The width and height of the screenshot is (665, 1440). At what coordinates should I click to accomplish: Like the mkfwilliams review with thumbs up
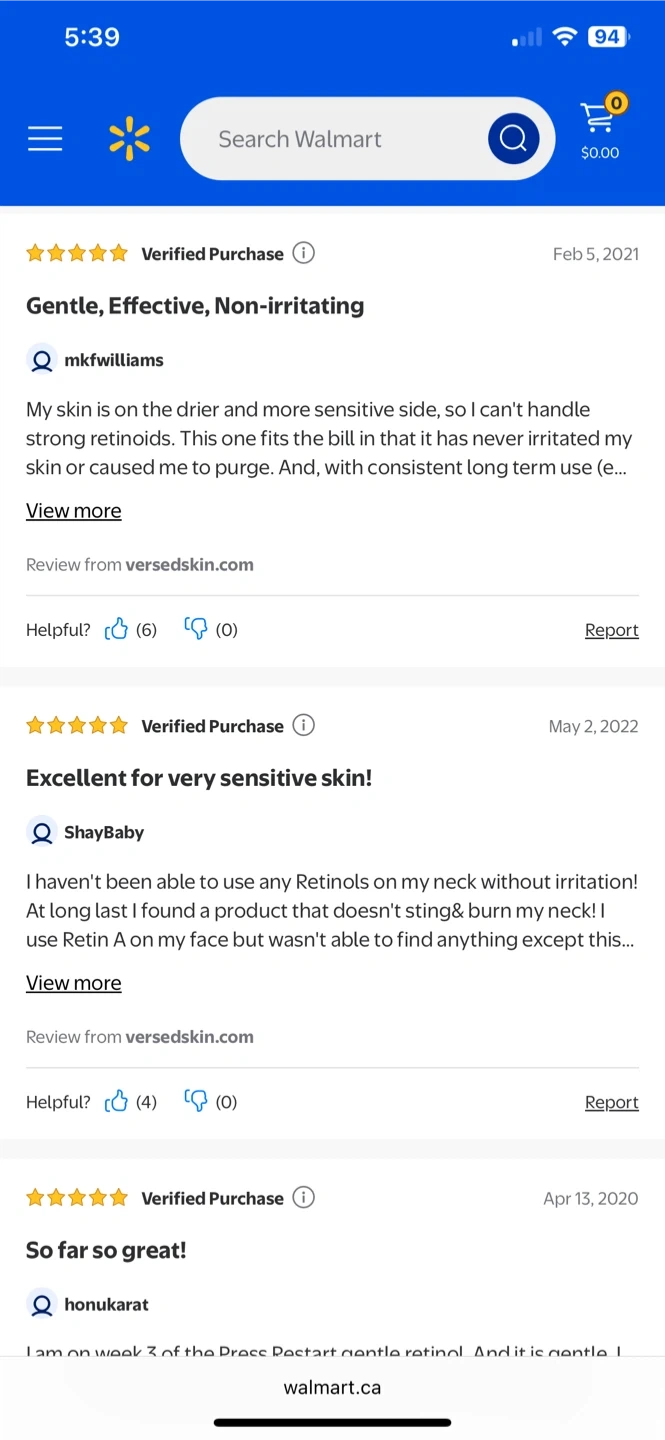(x=117, y=629)
